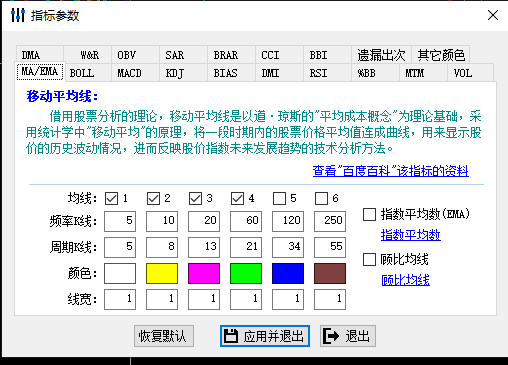Select the MA/EMA tab
Image resolution: width=508 pixels, height=365 pixels.
[40, 72]
